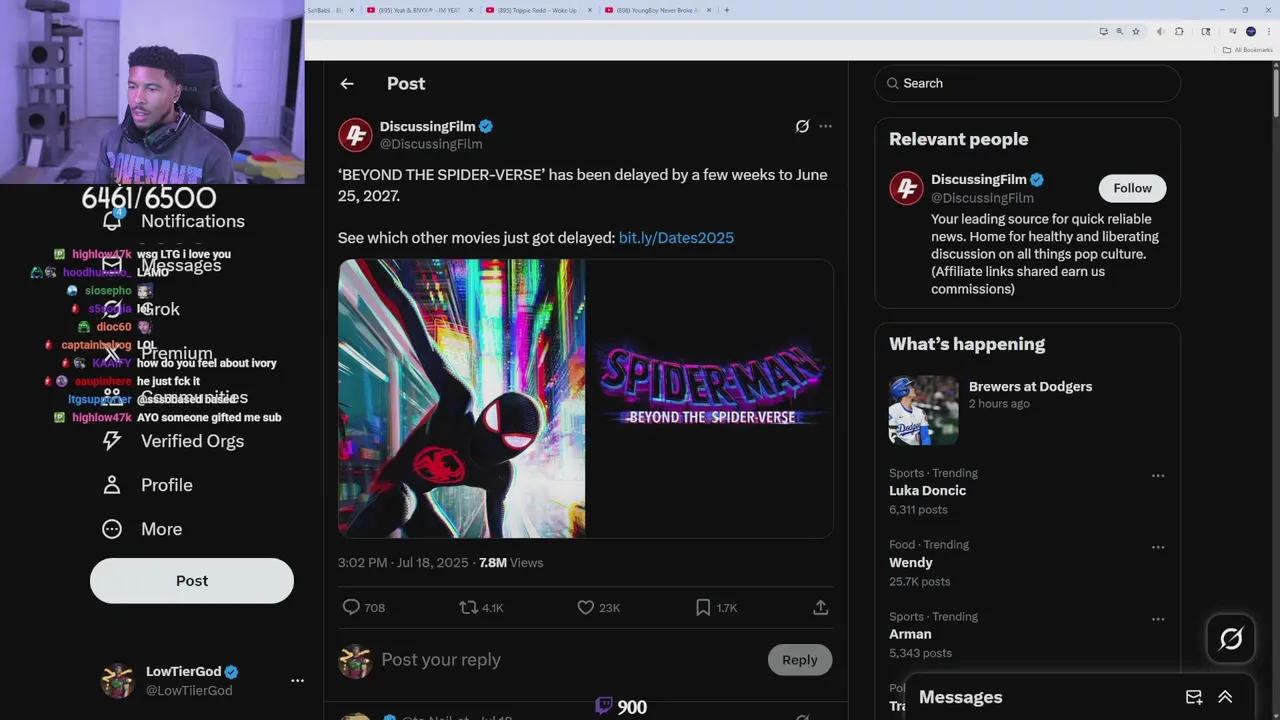
Task: Open the More menu in sidebar
Action: (x=142, y=529)
